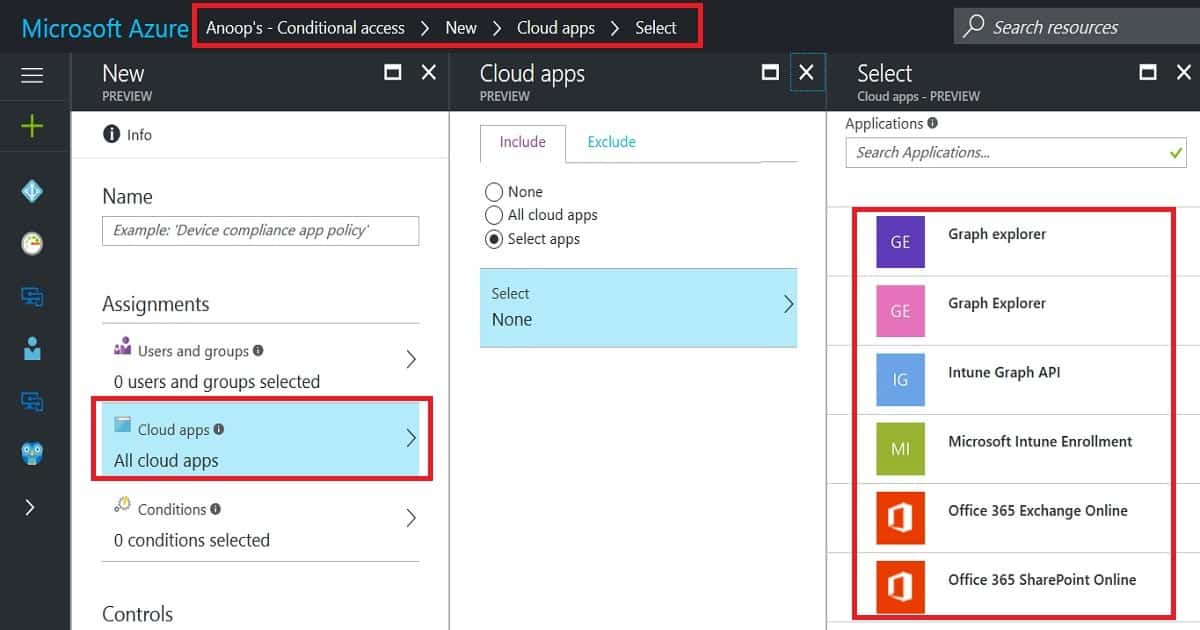1200x630 pixels.
Task: Maximize the New blade
Action: (393, 72)
